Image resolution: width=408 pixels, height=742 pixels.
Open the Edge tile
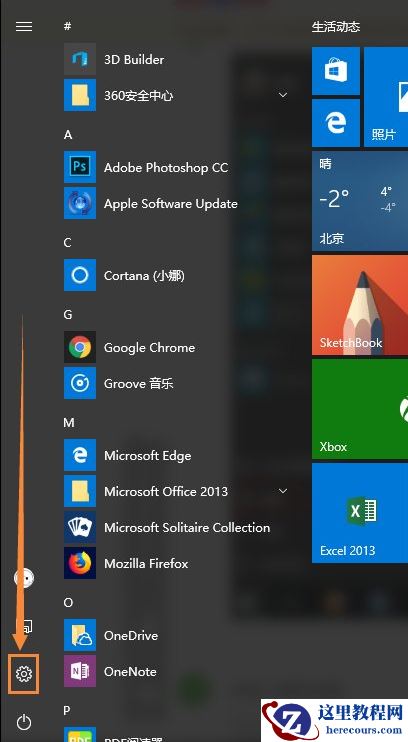336,123
